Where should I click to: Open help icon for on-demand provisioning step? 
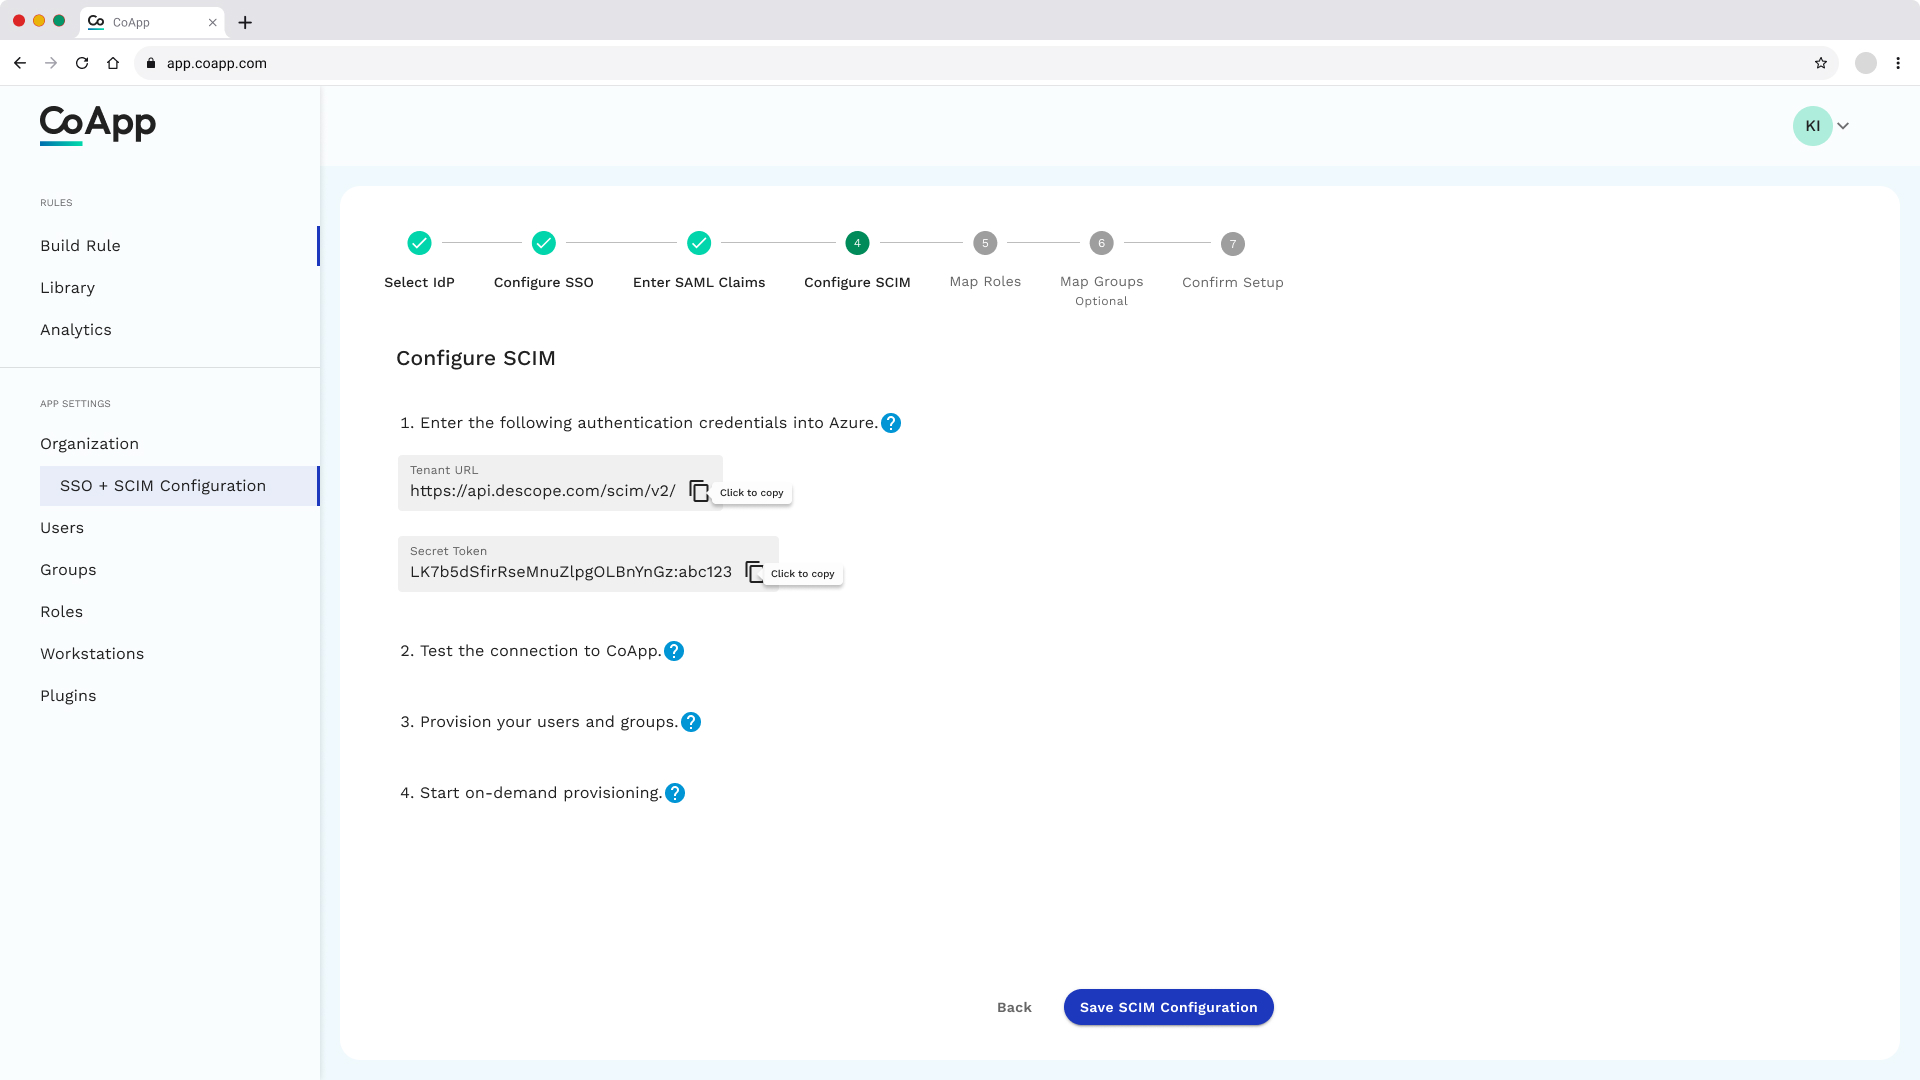tap(675, 793)
